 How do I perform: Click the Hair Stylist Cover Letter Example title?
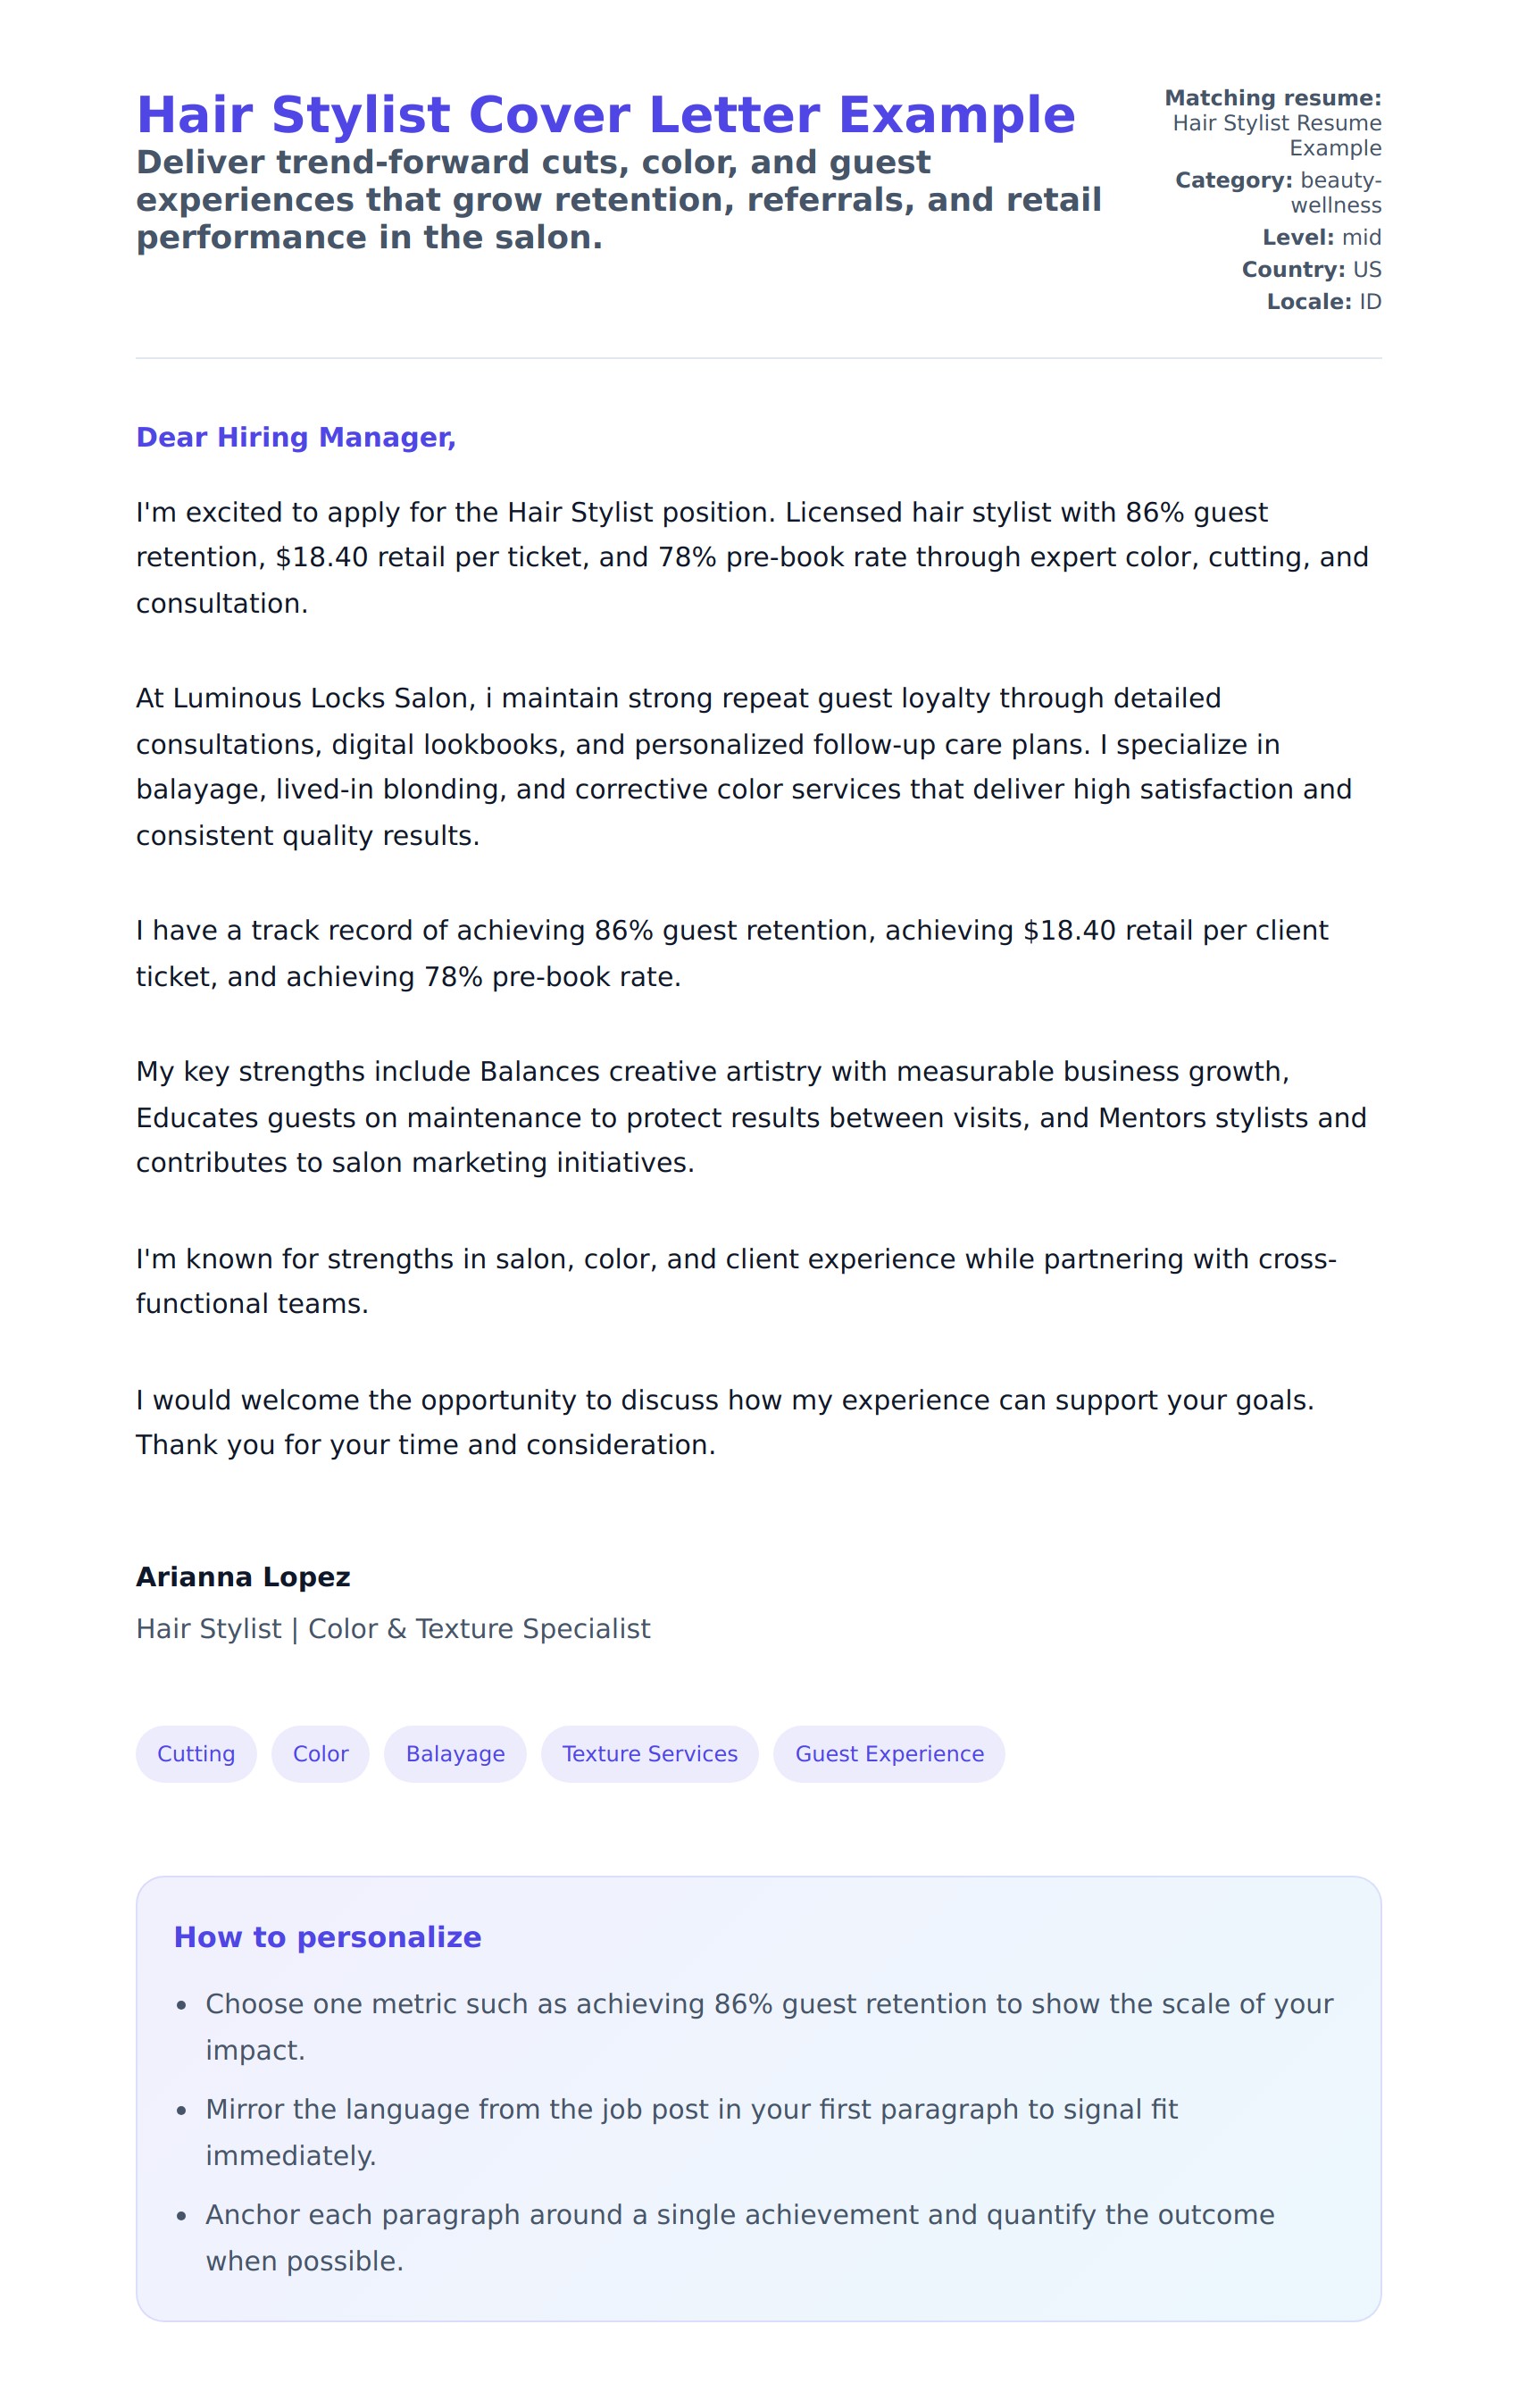[605, 115]
